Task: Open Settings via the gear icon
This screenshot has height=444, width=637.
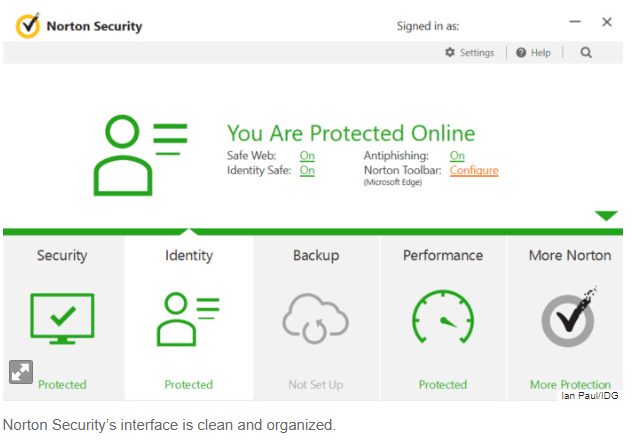Action: tap(449, 52)
